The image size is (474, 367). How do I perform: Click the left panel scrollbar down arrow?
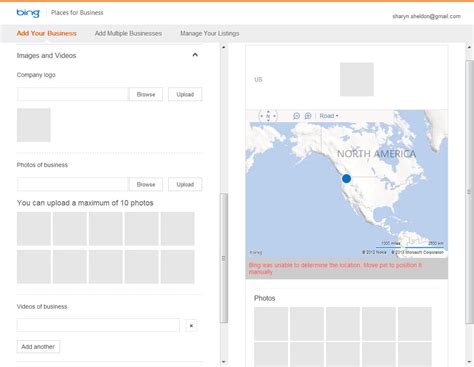click(224, 362)
